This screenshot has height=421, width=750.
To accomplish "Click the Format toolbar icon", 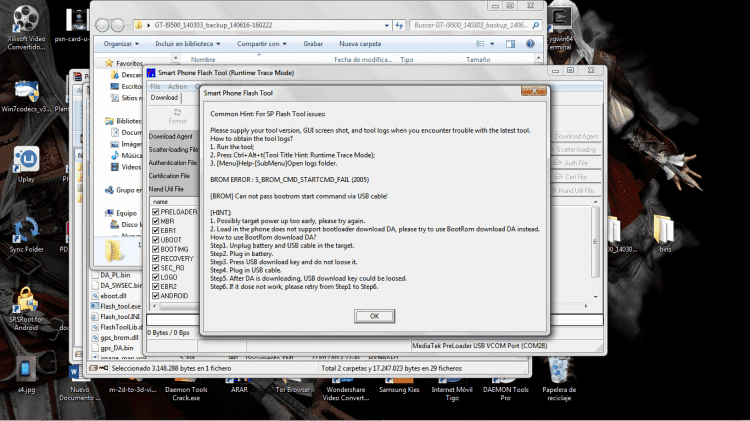I will [177, 116].
